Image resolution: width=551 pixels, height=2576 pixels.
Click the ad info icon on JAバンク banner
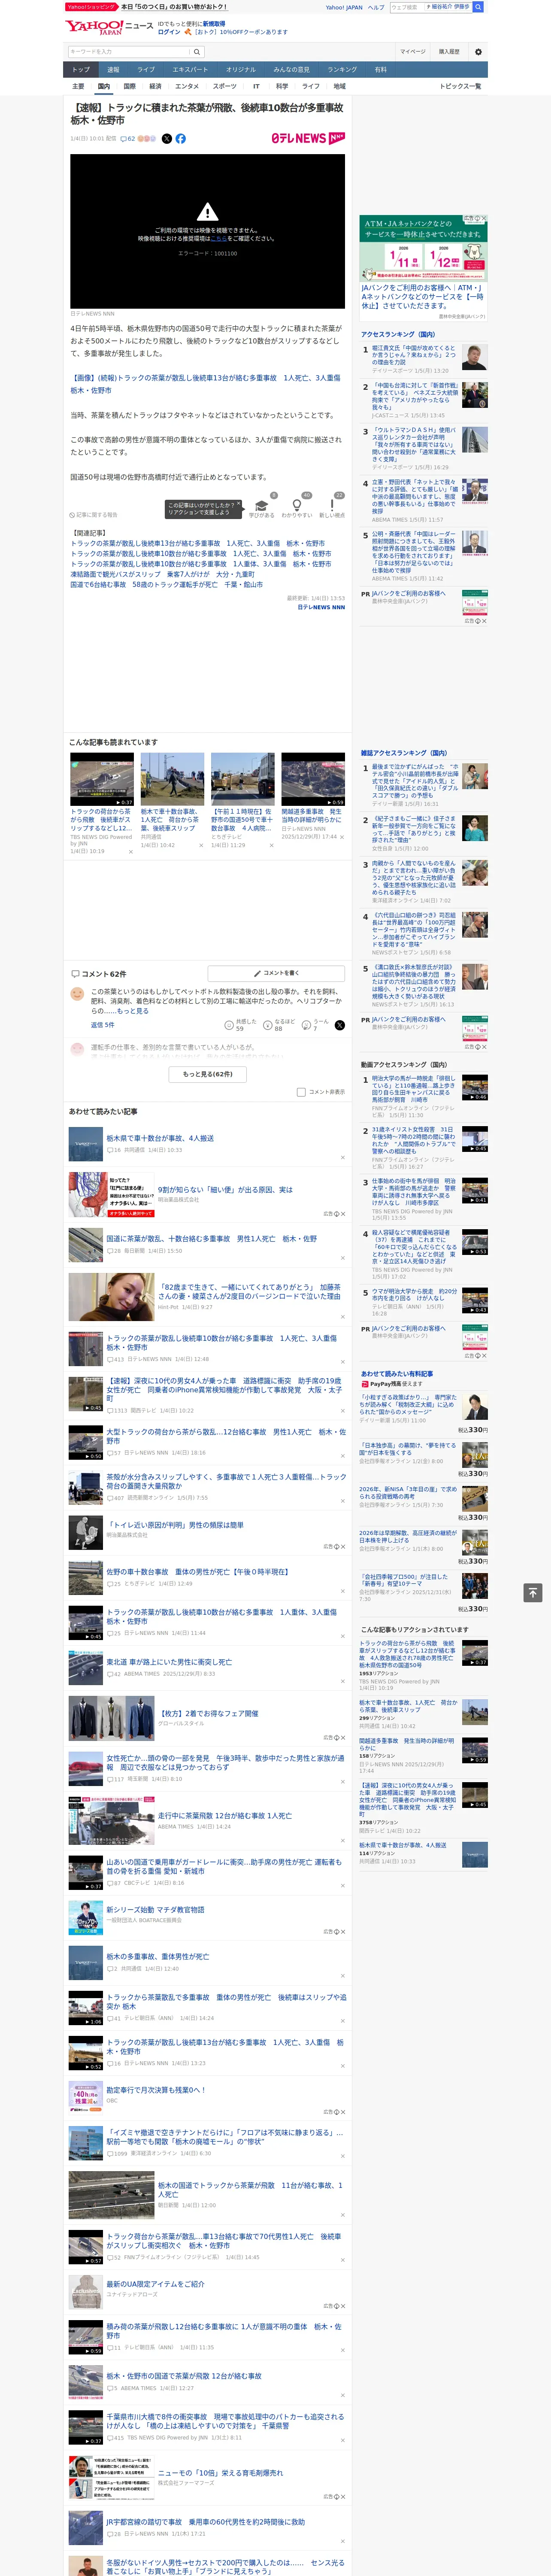click(x=477, y=219)
